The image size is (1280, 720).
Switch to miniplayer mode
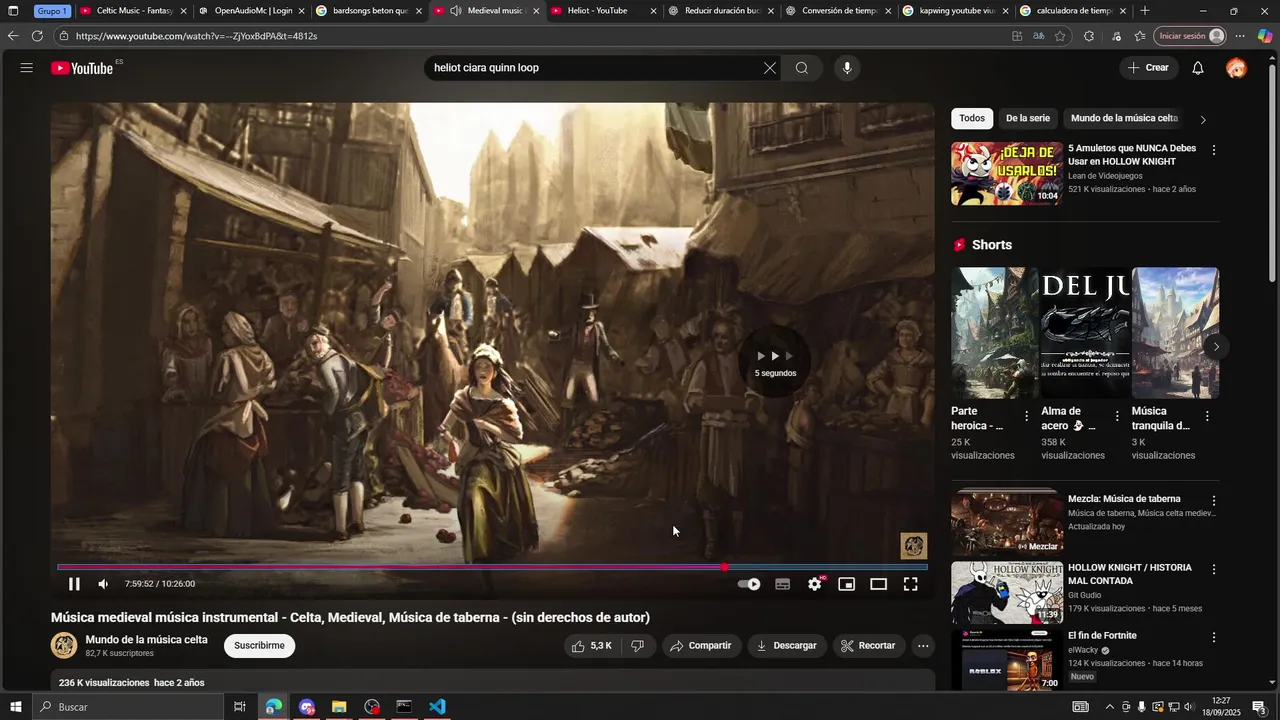tap(847, 584)
